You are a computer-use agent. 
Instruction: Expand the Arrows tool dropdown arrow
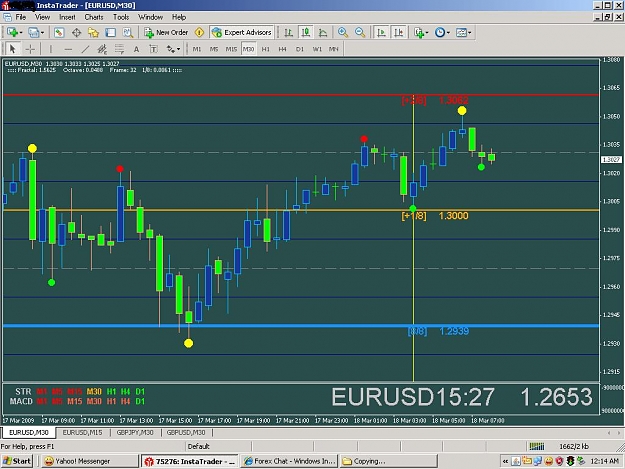tap(178, 49)
